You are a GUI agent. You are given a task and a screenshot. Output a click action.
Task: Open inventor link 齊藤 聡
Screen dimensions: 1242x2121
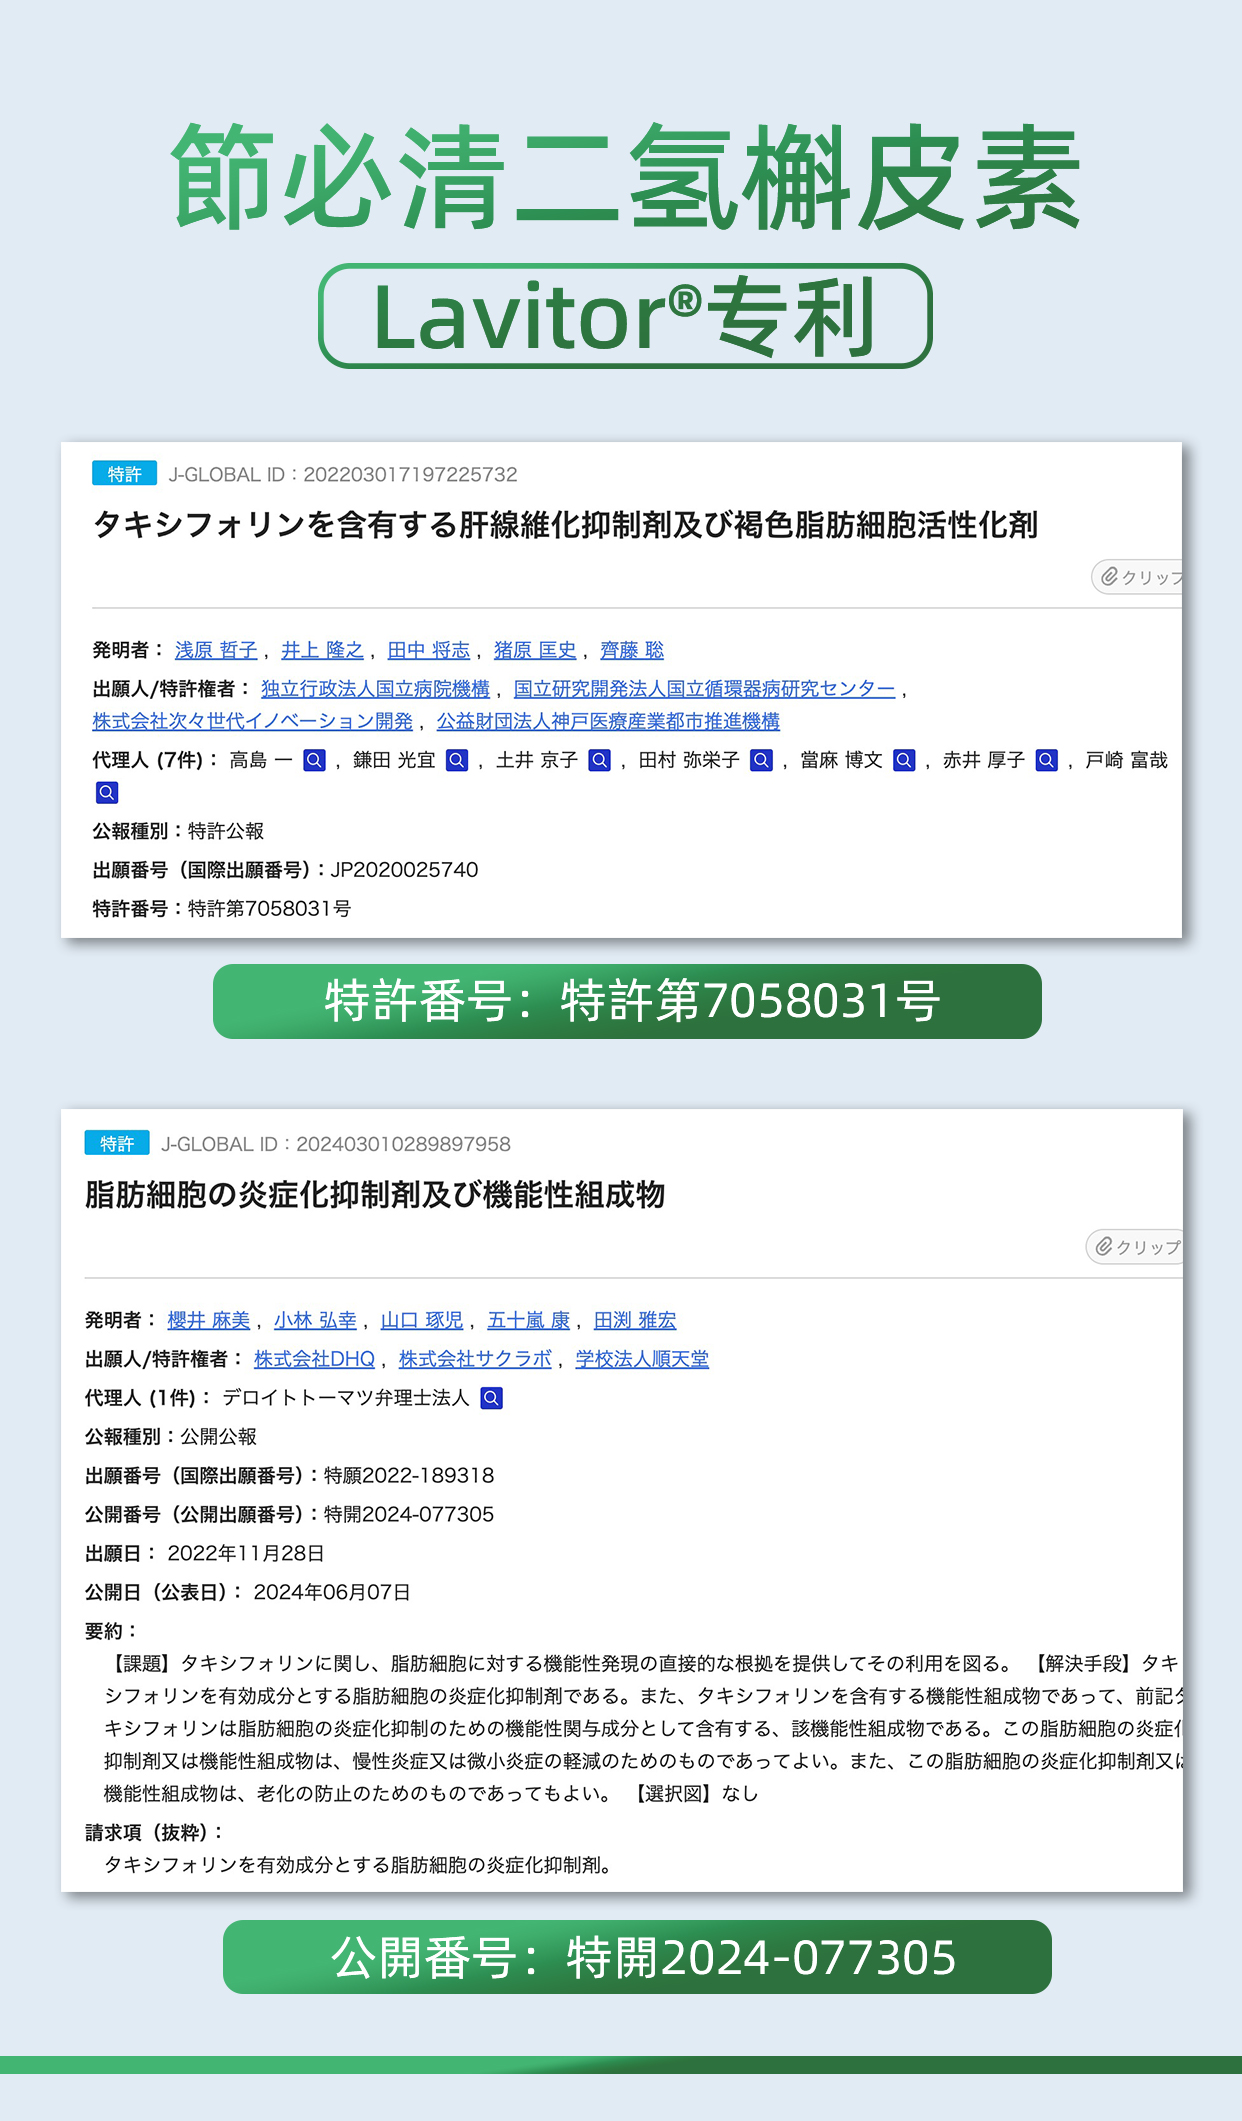(632, 650)
